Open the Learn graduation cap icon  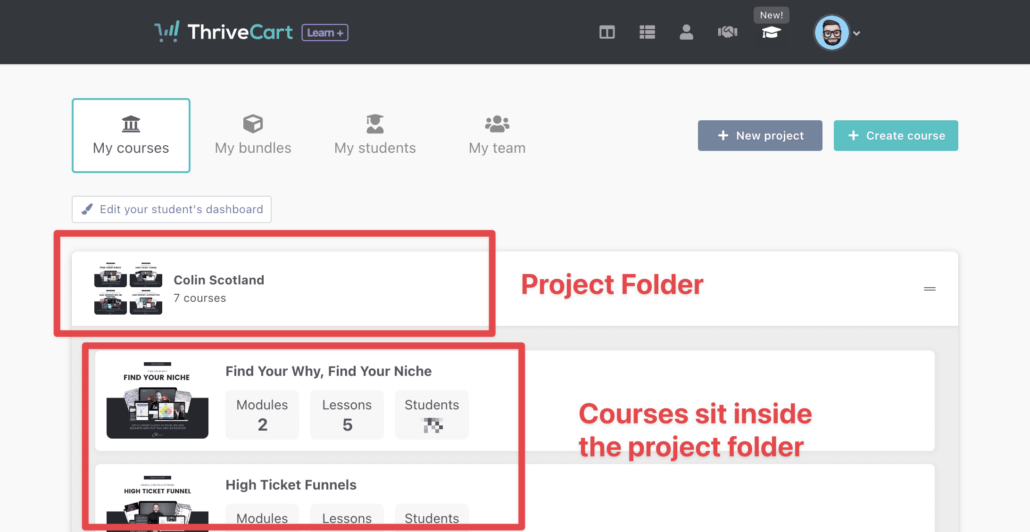pyautogui.click(x=771, y=33)
